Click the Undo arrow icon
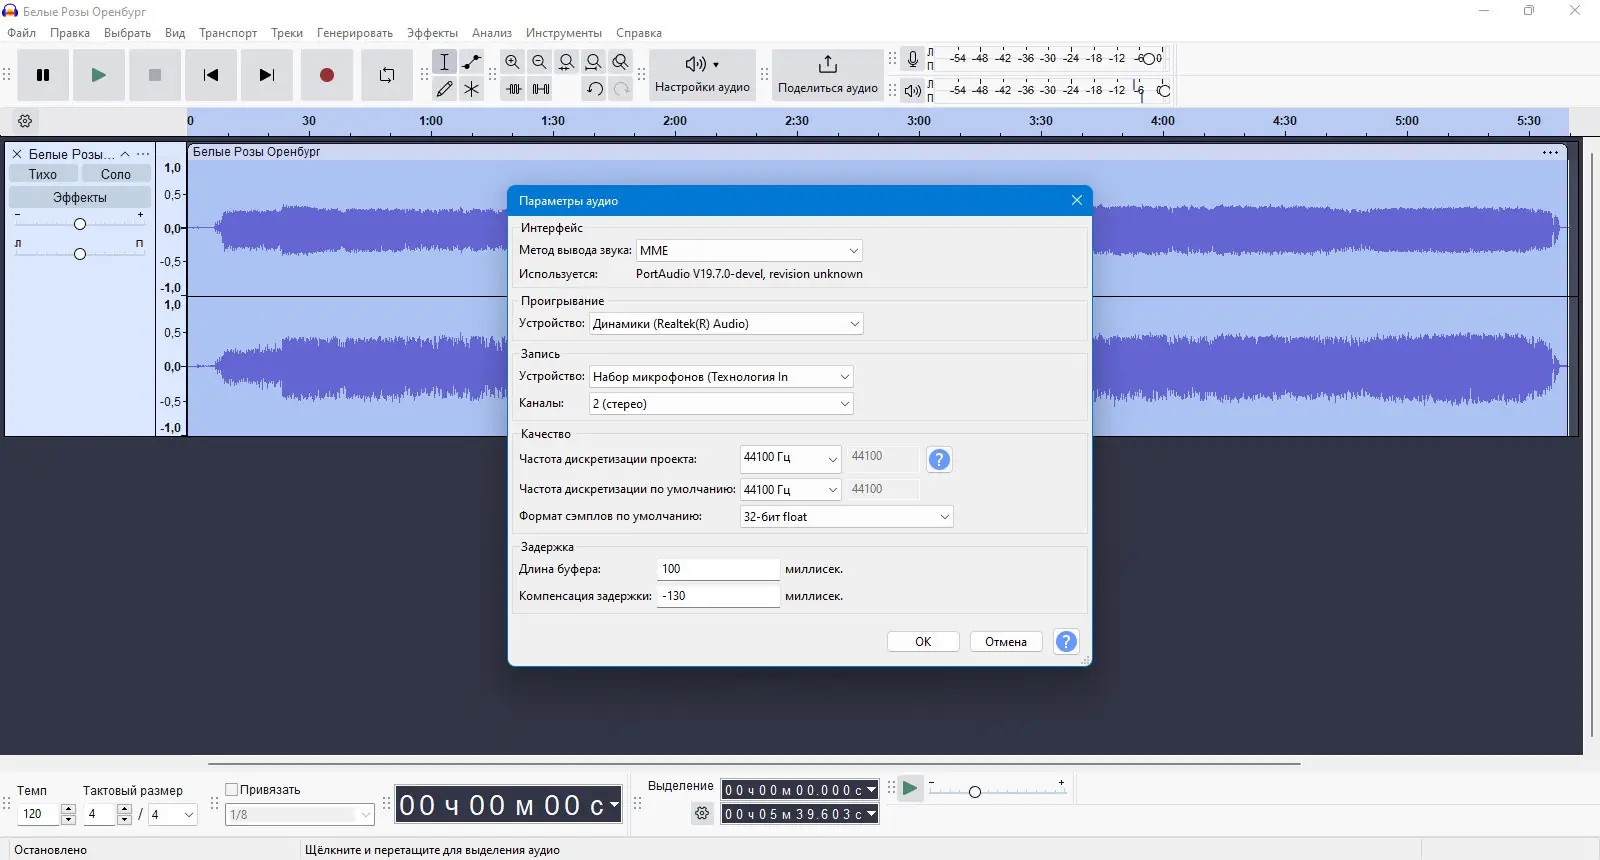The width and height of the screenshot is (1600, 860). (x=595, y=89)
